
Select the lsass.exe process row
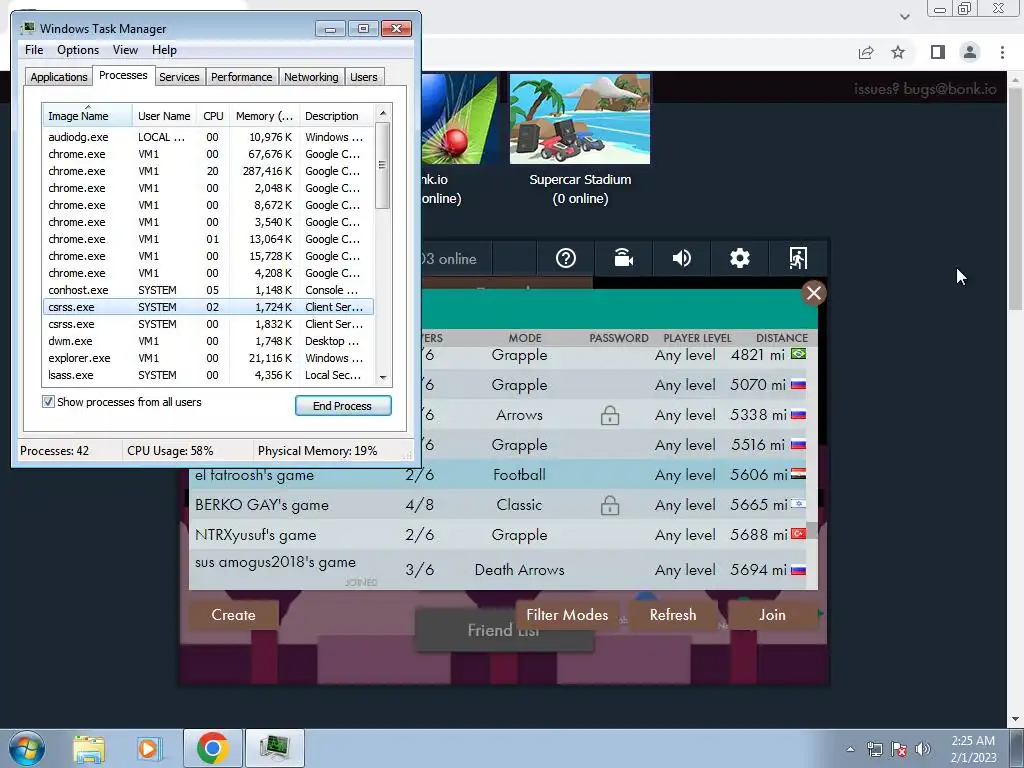coord(208,375)
